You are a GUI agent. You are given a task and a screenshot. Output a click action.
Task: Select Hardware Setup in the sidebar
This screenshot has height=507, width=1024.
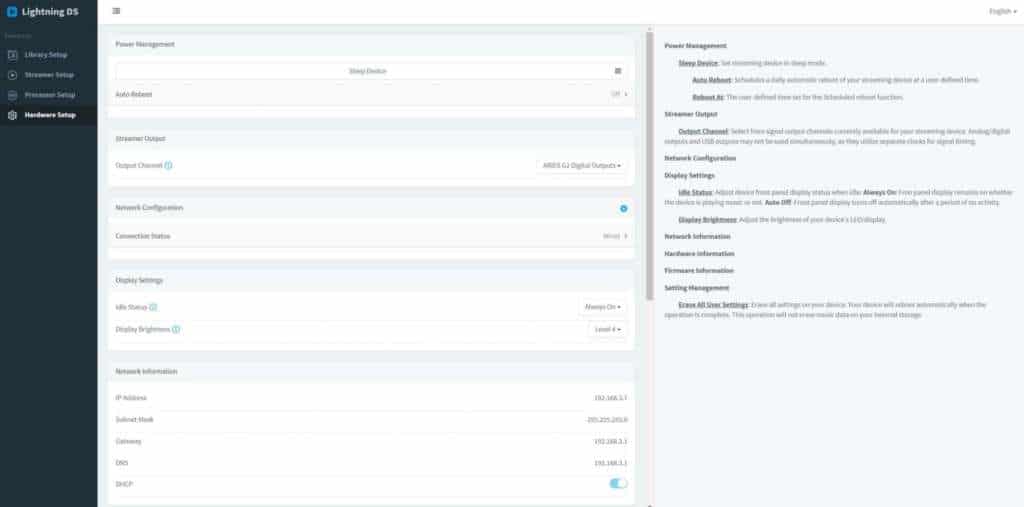[x=48, y=115]
